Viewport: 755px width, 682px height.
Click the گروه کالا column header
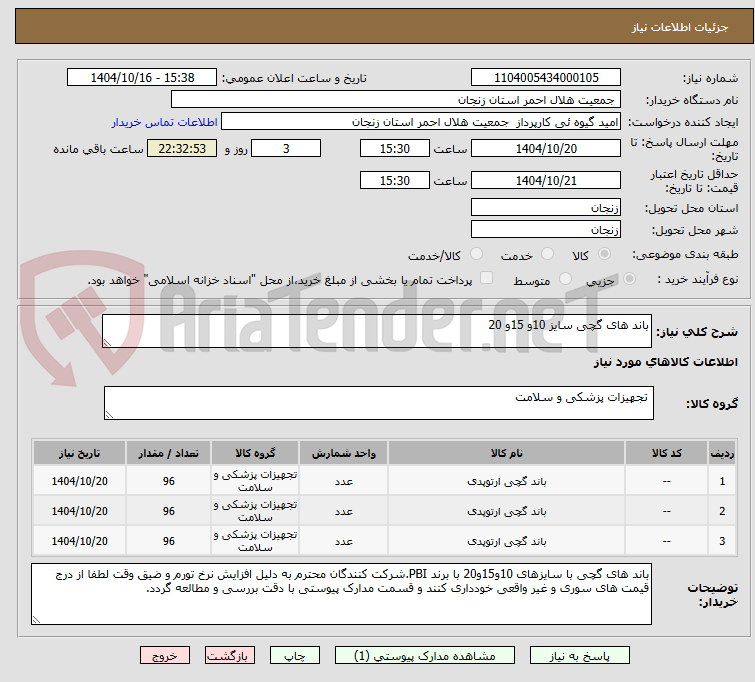(x=255, y=453)
